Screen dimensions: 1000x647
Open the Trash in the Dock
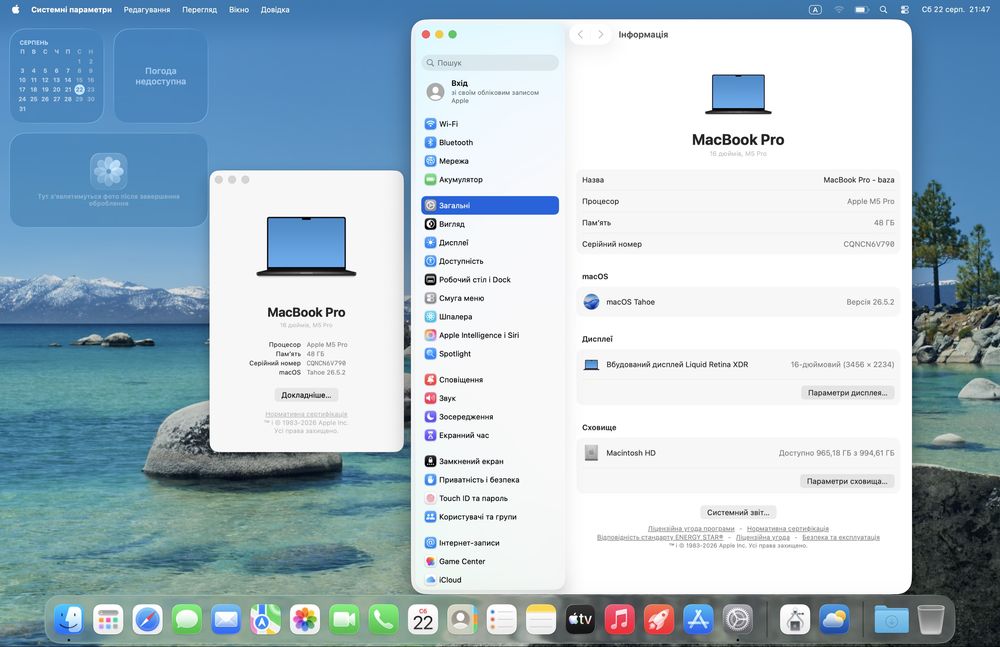[930, 619]
